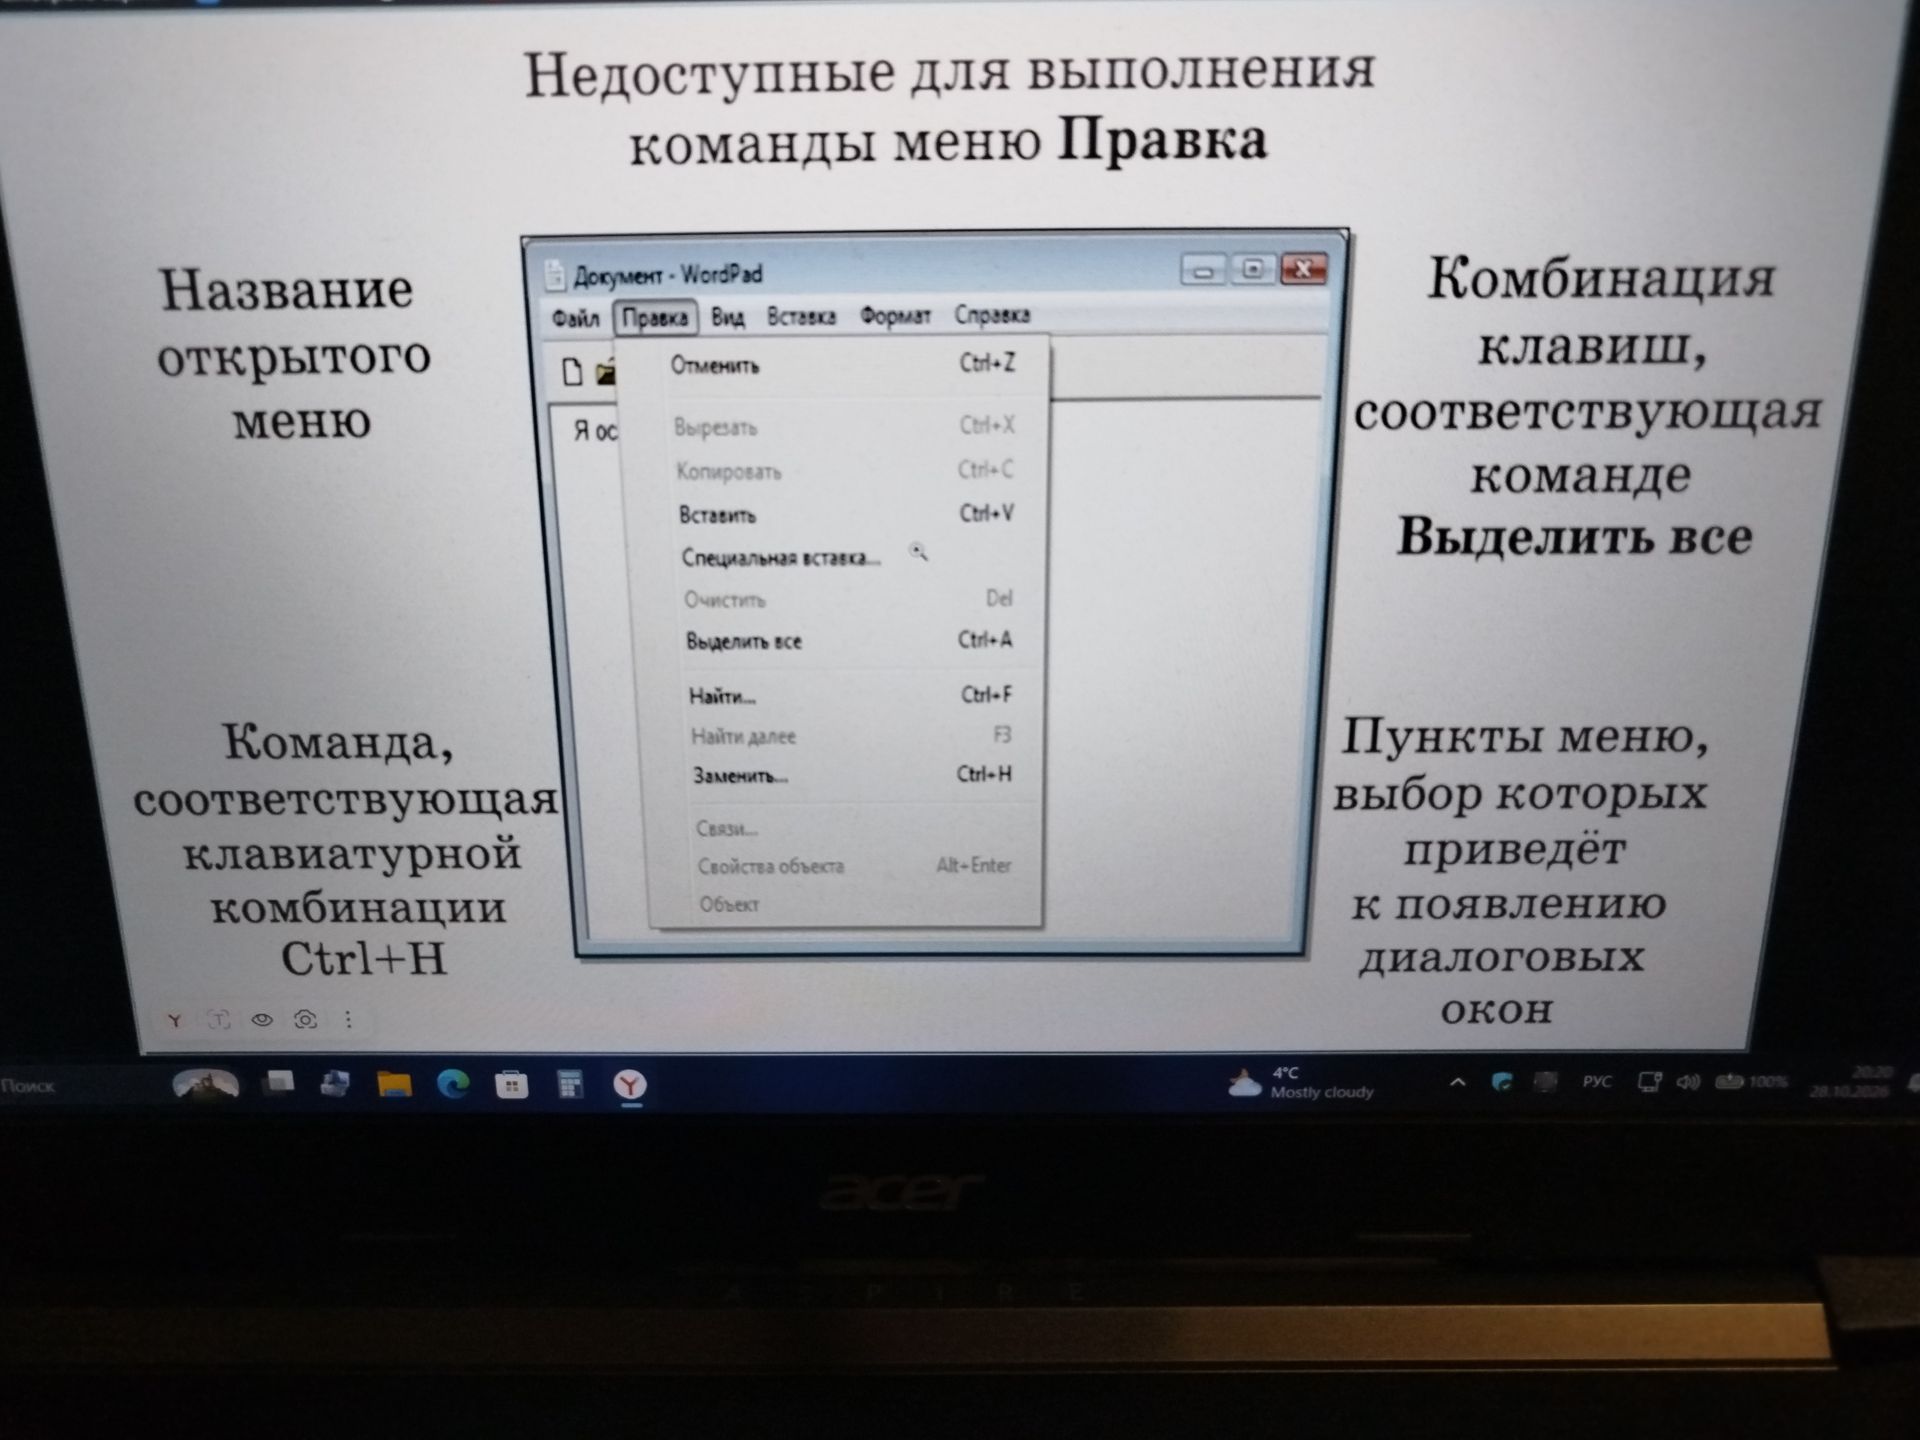Launch Microsoft Edge from the taskbar
Viewport: 1920px width, 1440px height.
pos(453,1085)
